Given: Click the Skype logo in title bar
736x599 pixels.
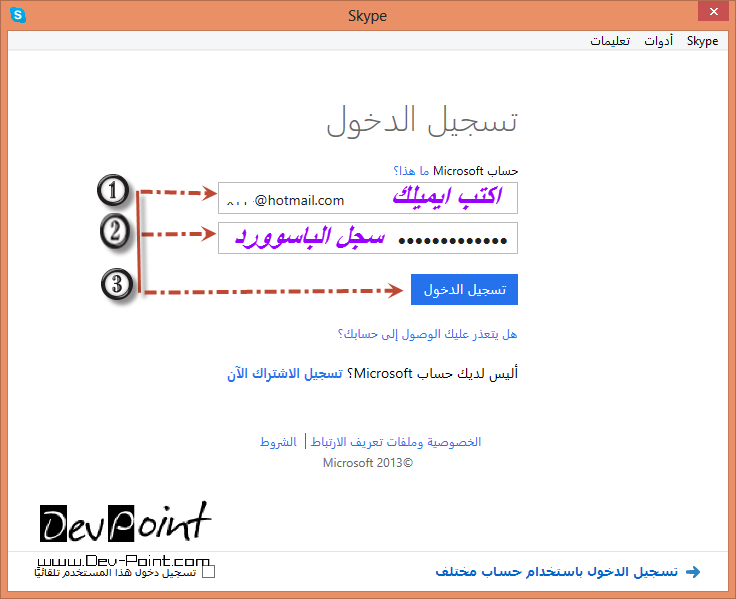Looking at the screenshot, I should pos(18,15).
